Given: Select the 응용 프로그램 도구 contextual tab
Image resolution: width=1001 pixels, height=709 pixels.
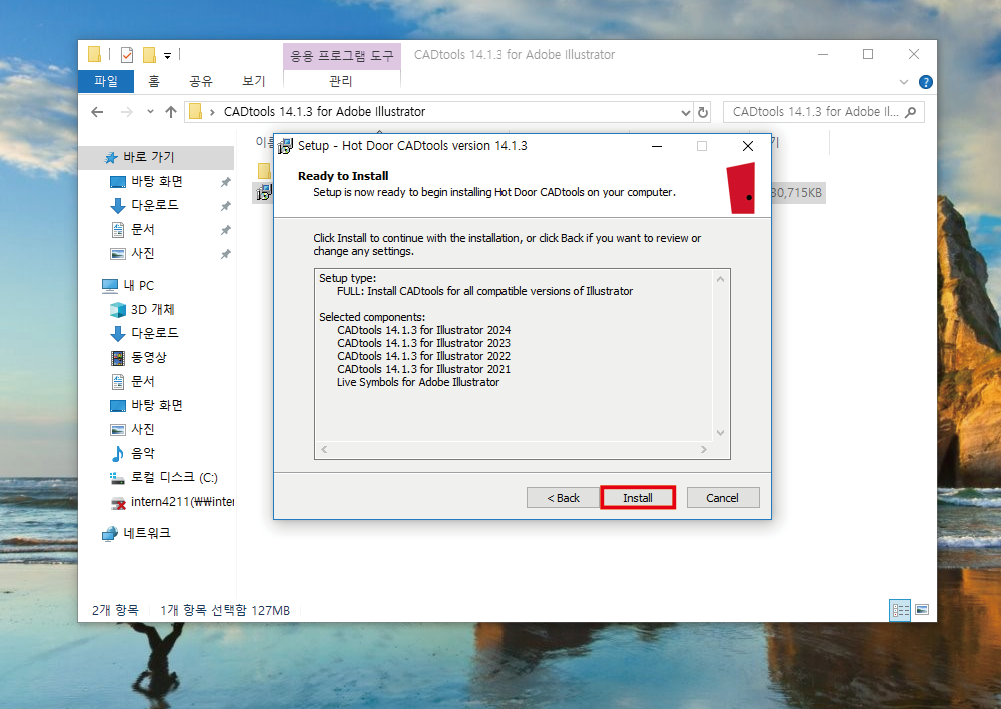Looking at the screenshot, I should pos(342,56).
